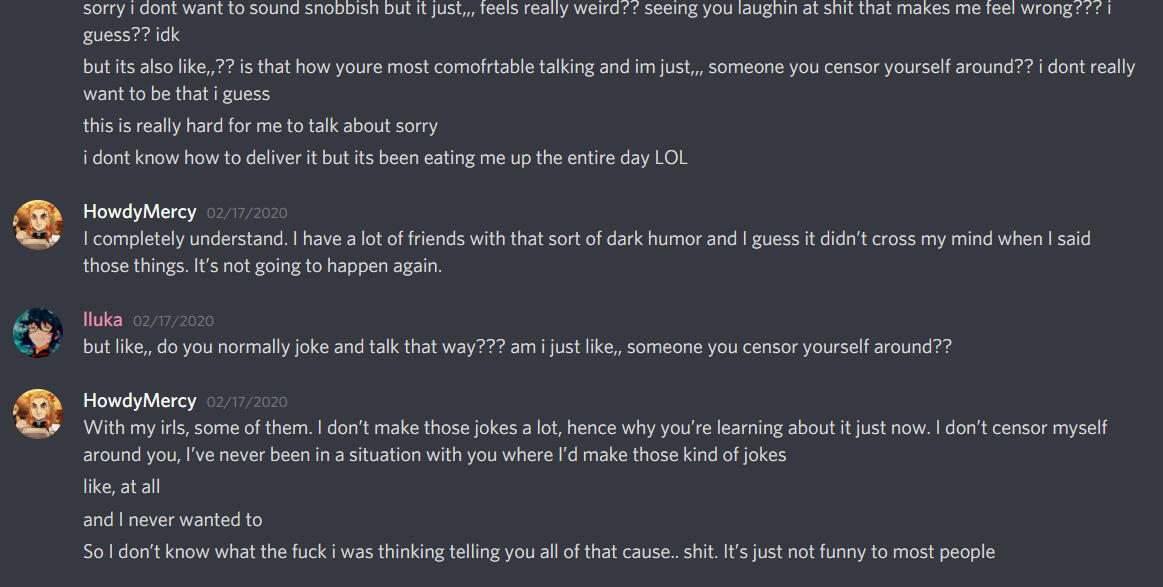Click HowdyMercy's avatar beside 'With my irls' message

(x=38, y=413)
